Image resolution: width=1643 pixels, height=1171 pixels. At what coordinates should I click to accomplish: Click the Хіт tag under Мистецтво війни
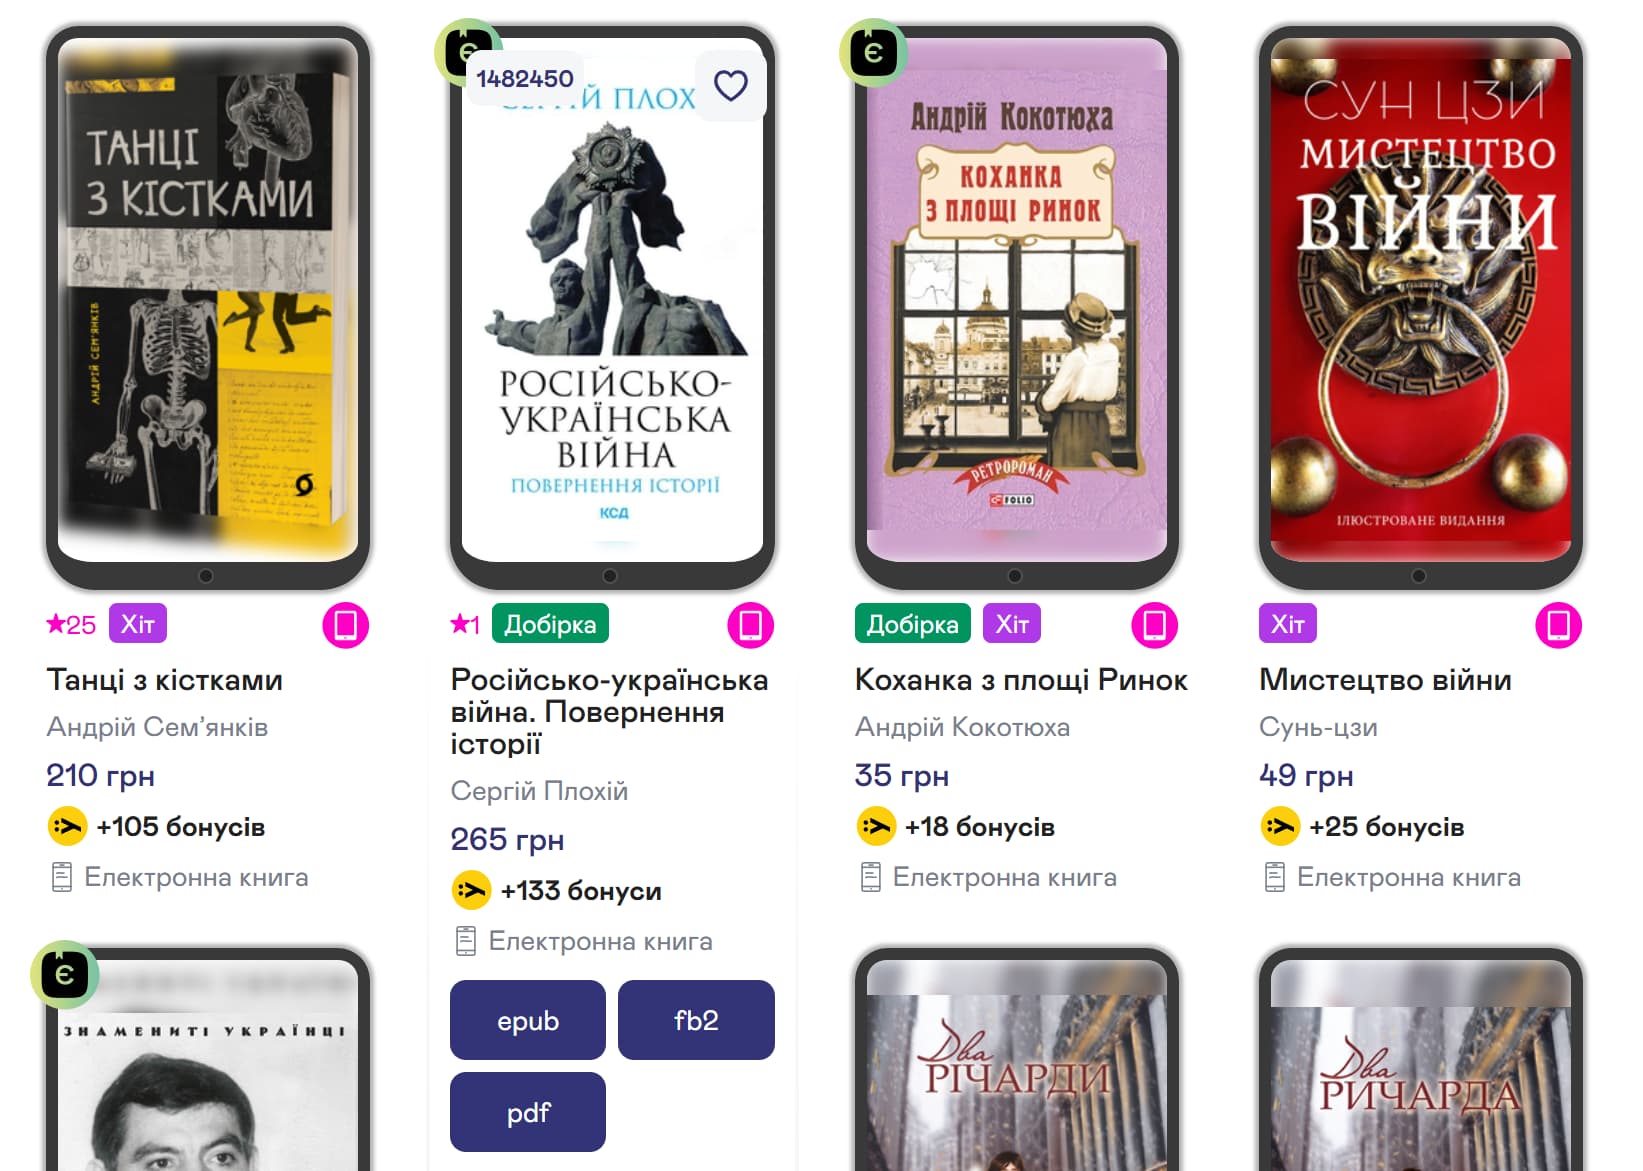coord(1288,624)
